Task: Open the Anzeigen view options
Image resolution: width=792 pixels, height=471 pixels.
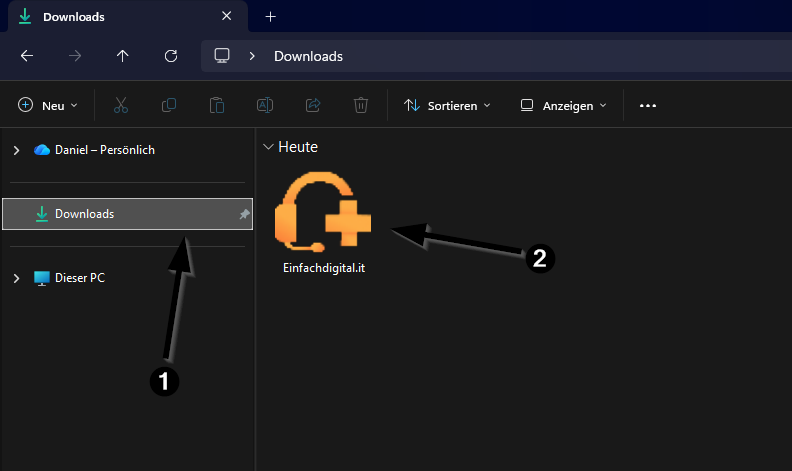Action: (x=564, y=105)
